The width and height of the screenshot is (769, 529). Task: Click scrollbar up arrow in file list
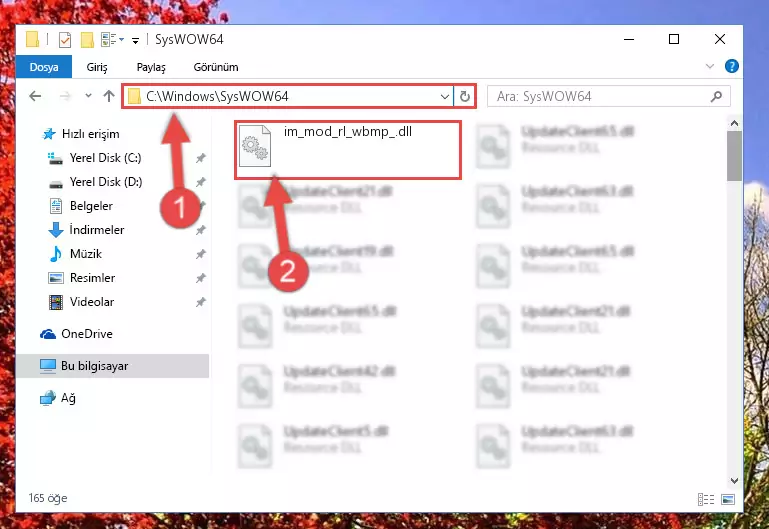734,123
